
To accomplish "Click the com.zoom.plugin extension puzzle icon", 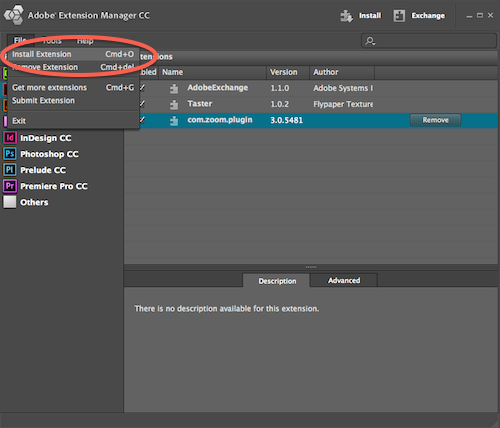I will pyautogui.click(x=174, y=120).
